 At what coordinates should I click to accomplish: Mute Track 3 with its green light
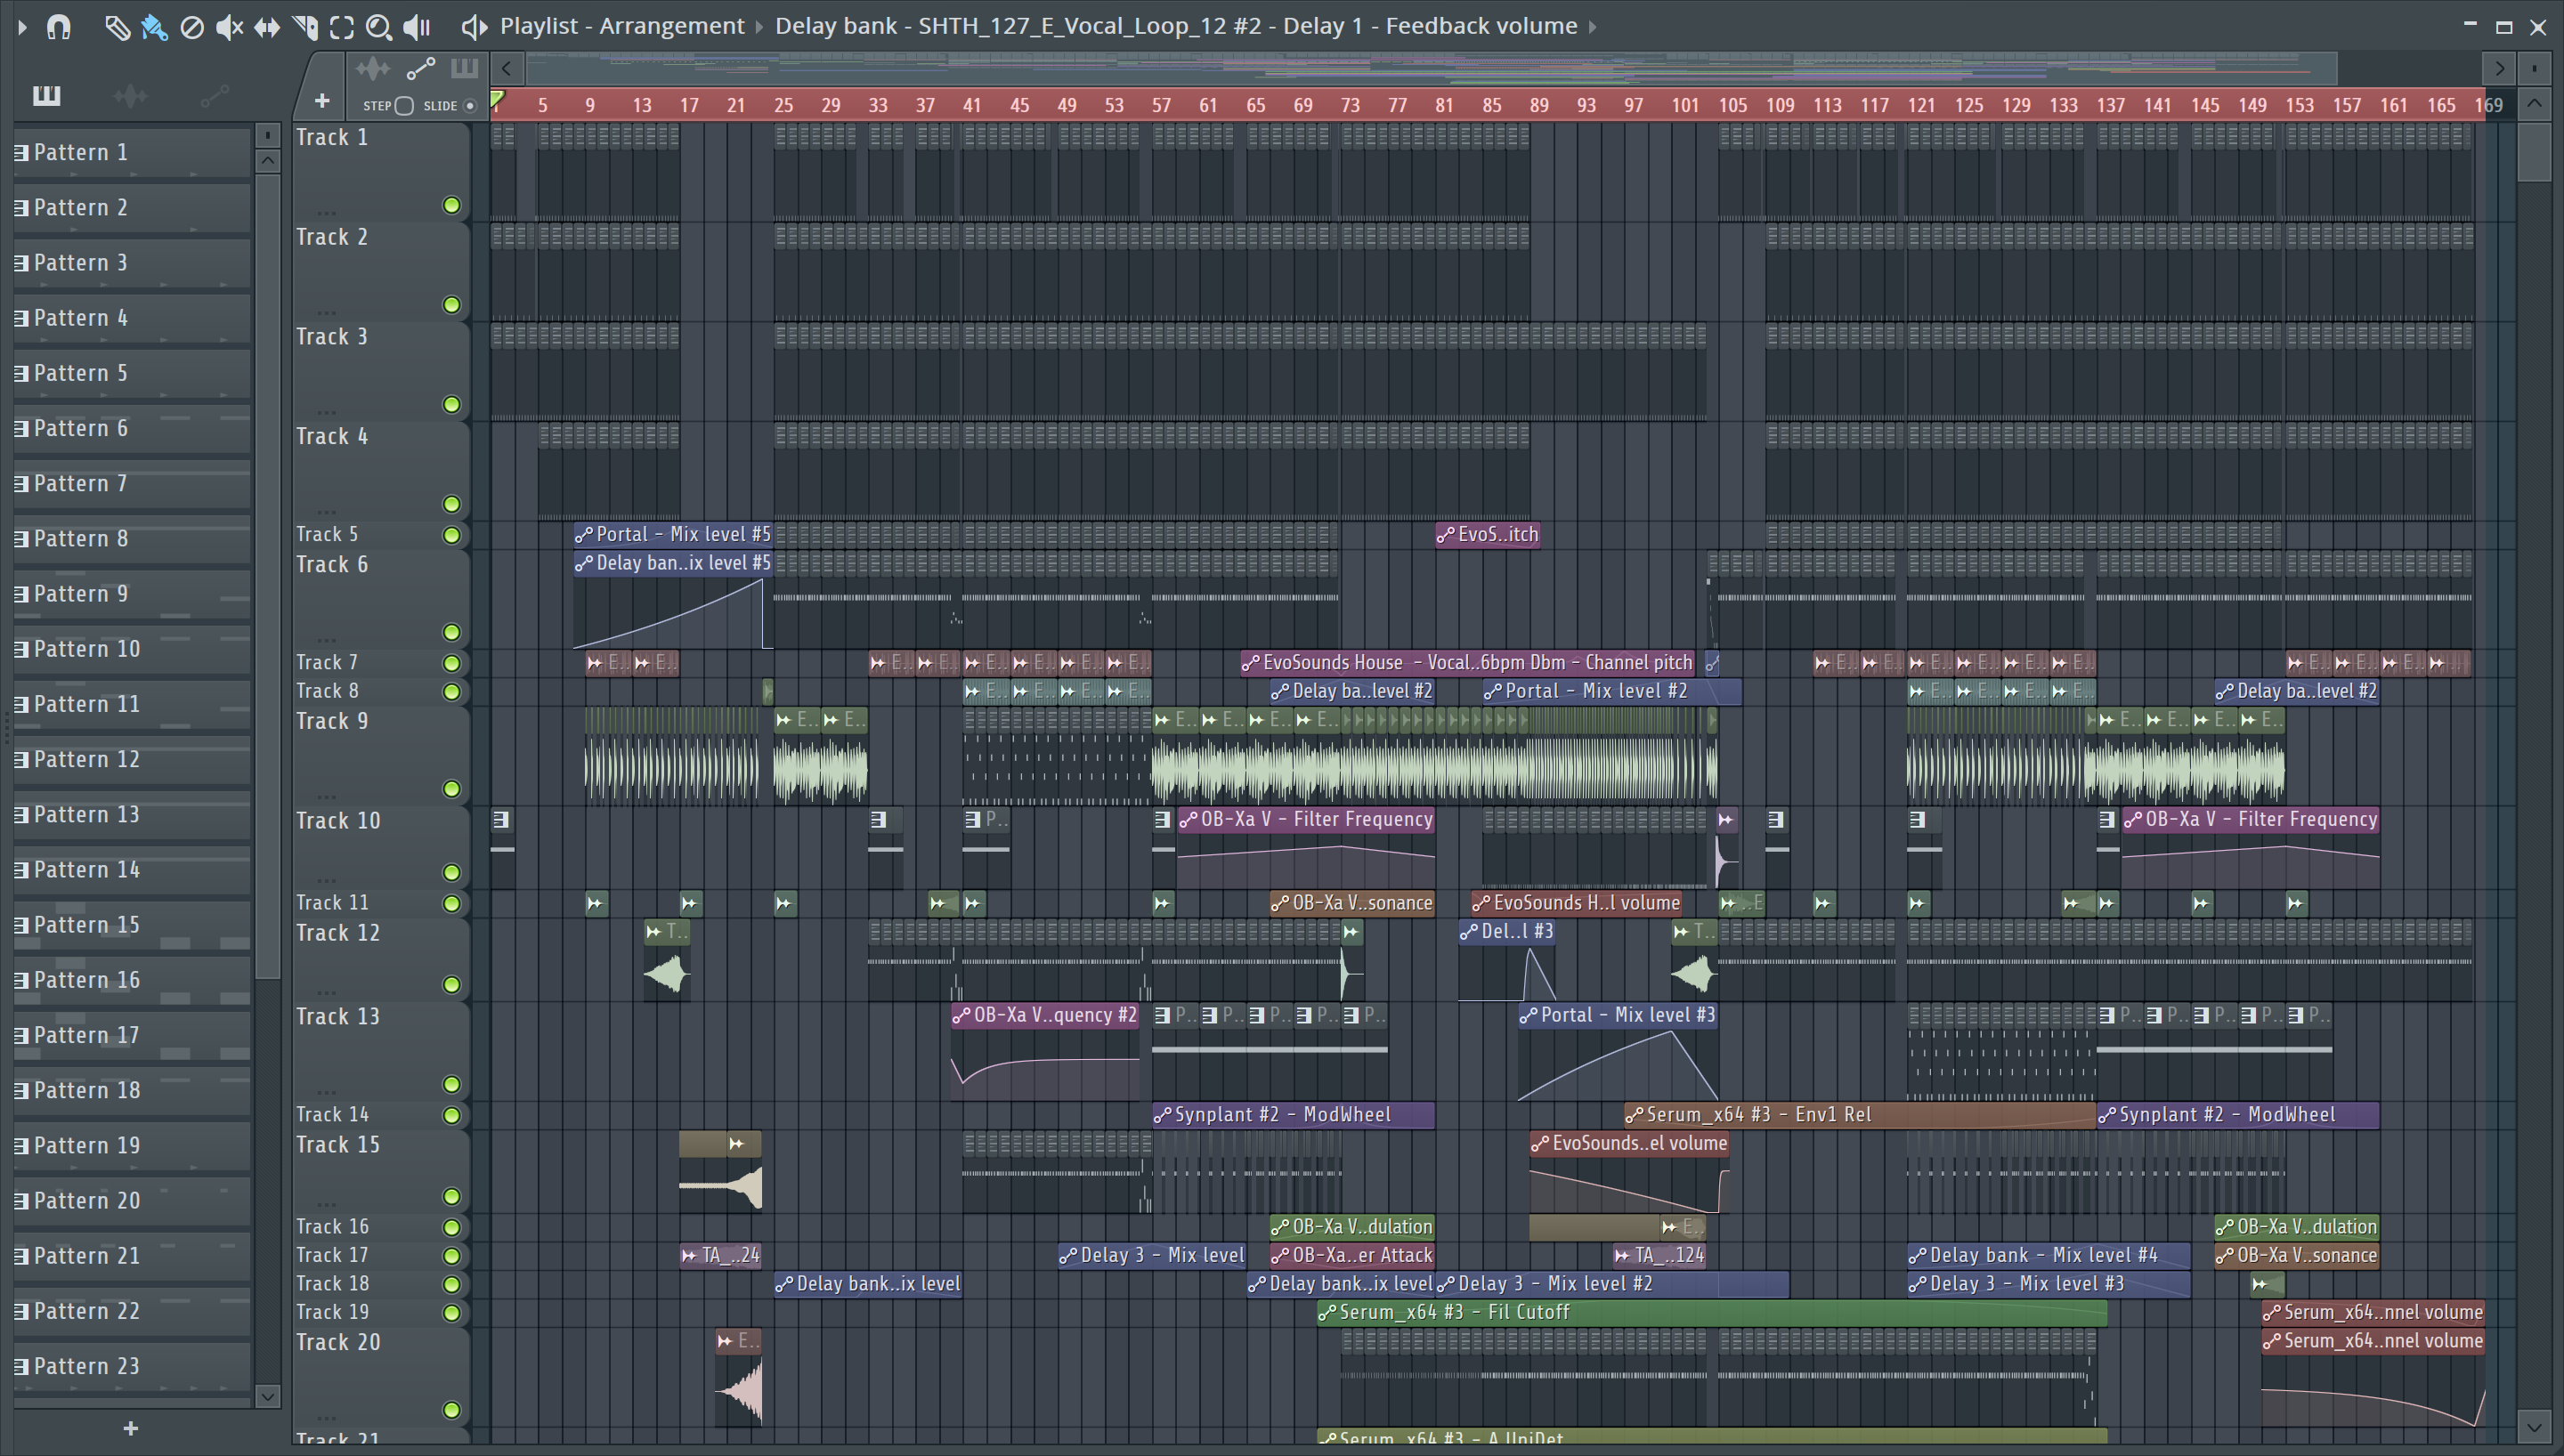(452, 404)
